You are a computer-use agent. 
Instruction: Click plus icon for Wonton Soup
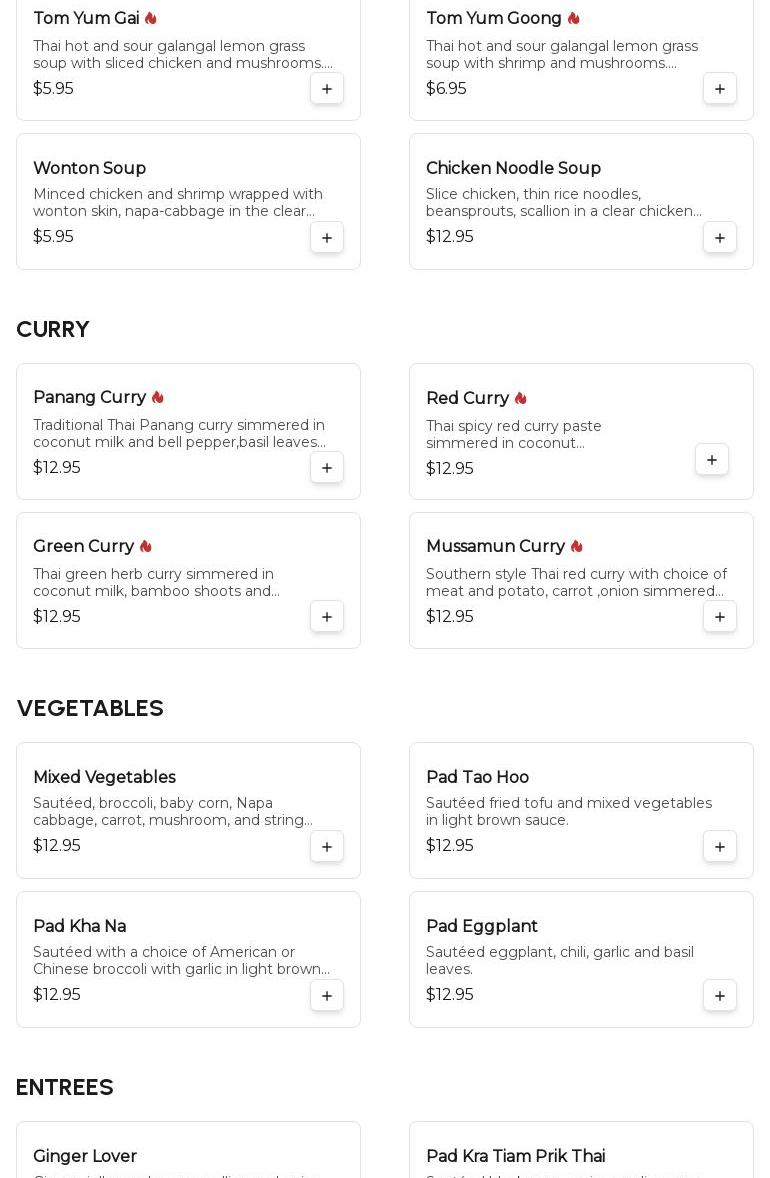[327, 237]
